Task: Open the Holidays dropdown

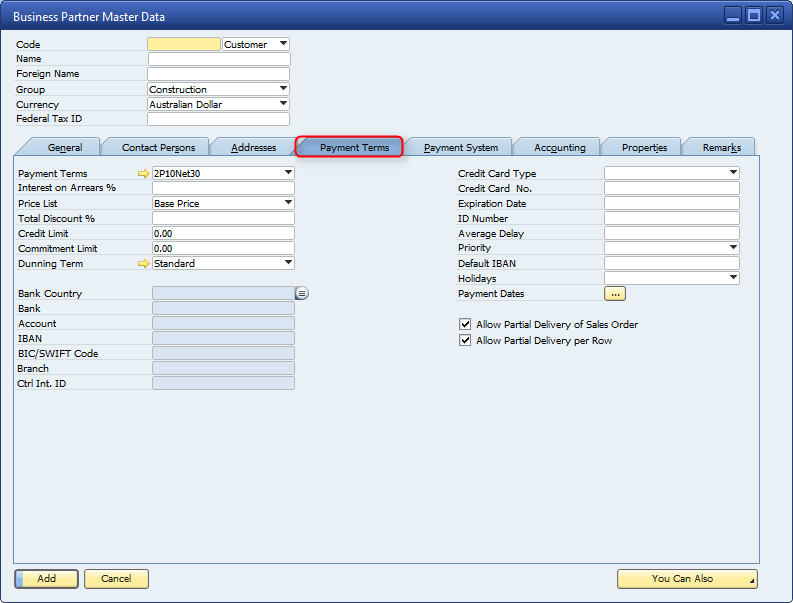Action: [672, 278]
